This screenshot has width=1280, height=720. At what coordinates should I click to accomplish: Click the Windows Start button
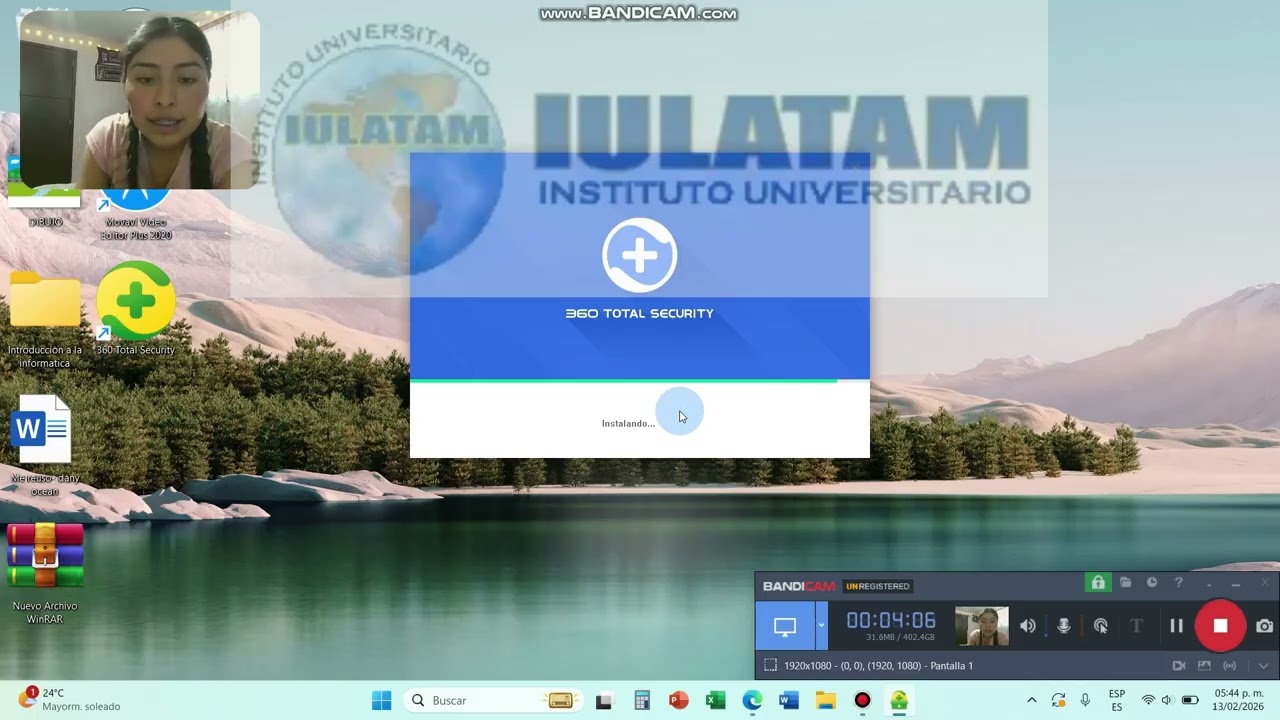[x=382, y=700]
